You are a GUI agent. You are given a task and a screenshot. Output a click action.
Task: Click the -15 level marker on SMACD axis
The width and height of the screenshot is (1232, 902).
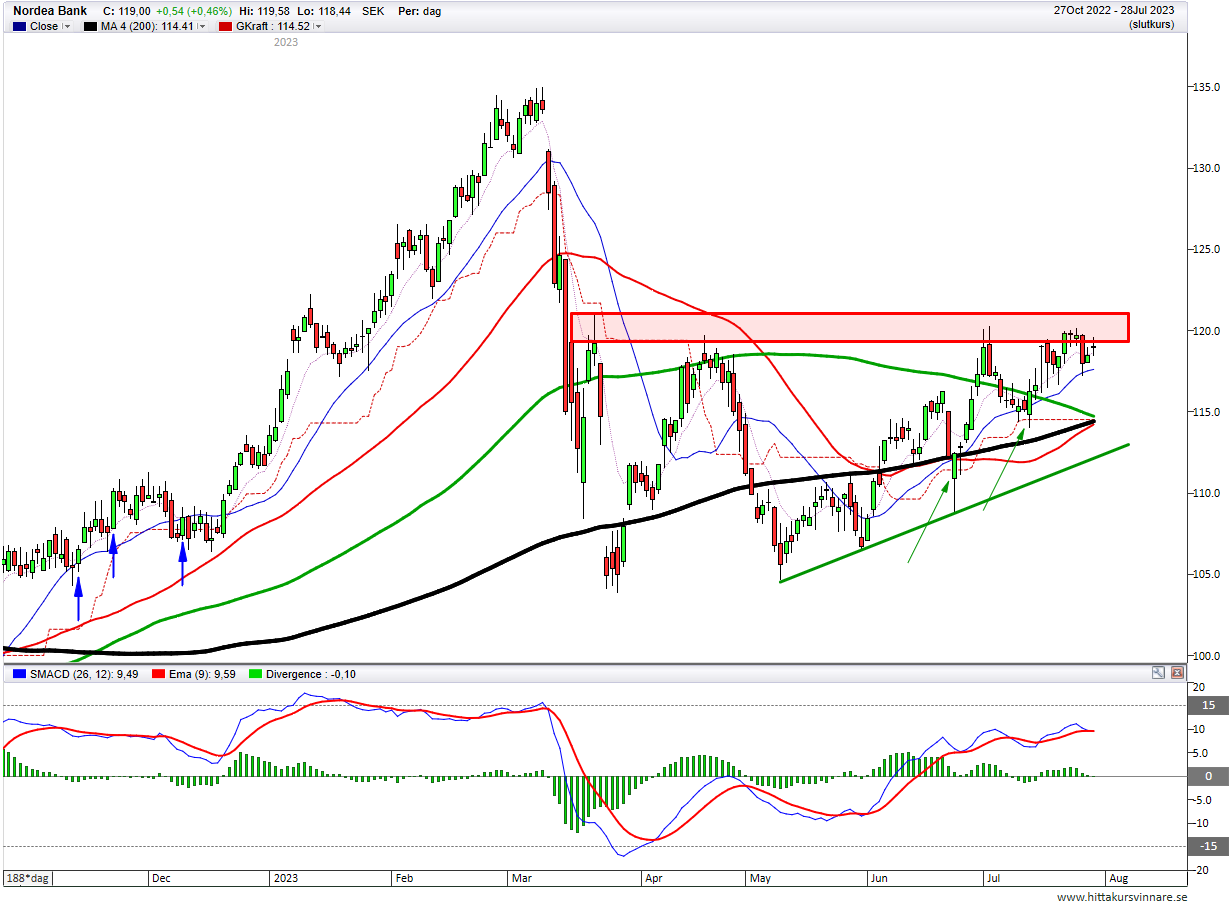[1208, 846]
